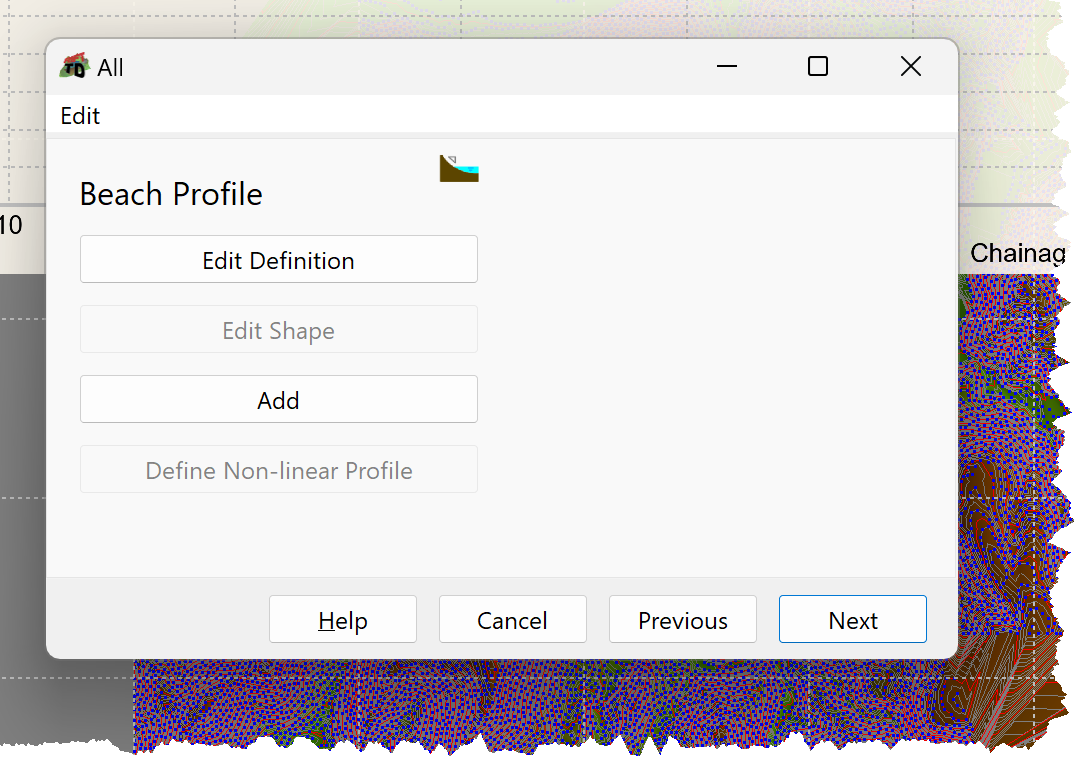Open Help for this dialog
1078x763 pixels.
coord(342,620)
